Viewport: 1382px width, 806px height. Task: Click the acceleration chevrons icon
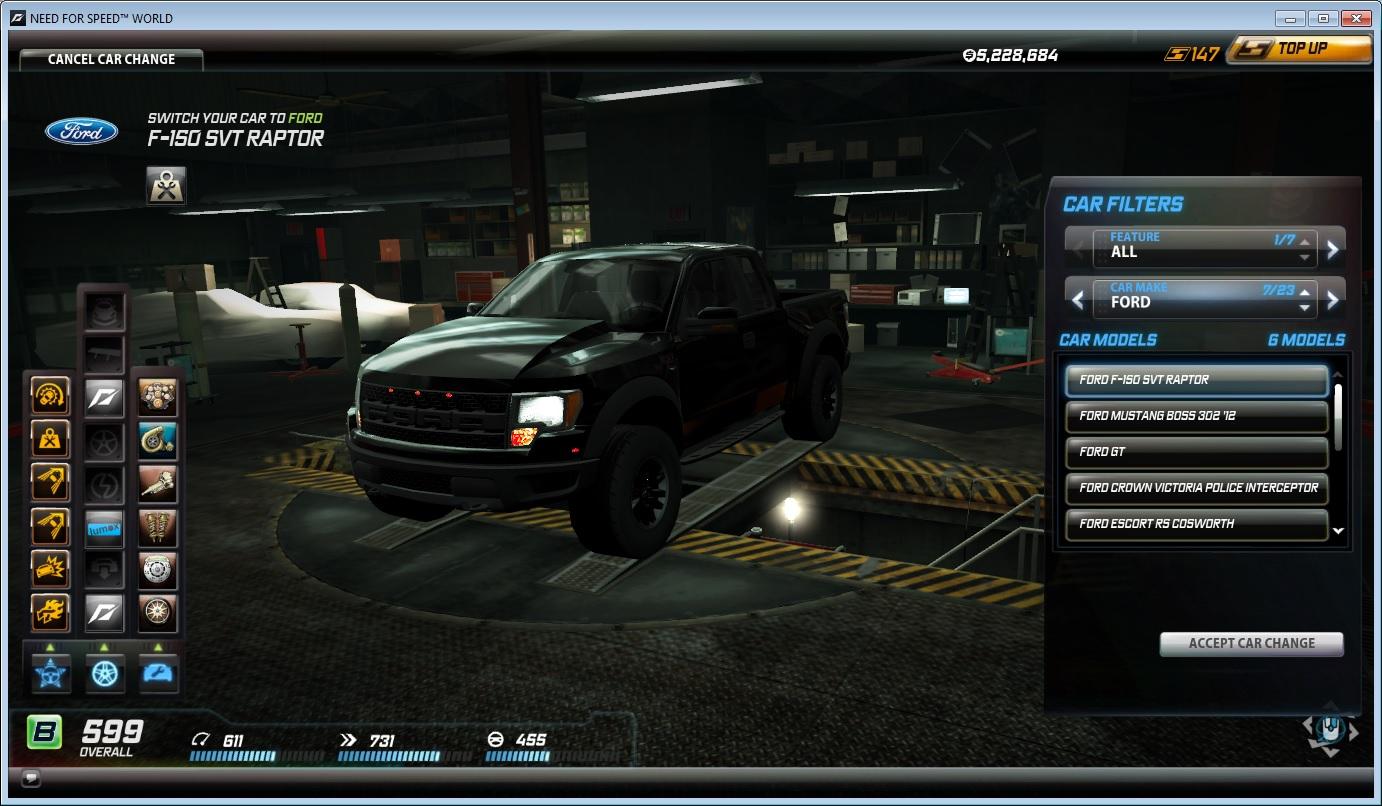coord(348,740)
